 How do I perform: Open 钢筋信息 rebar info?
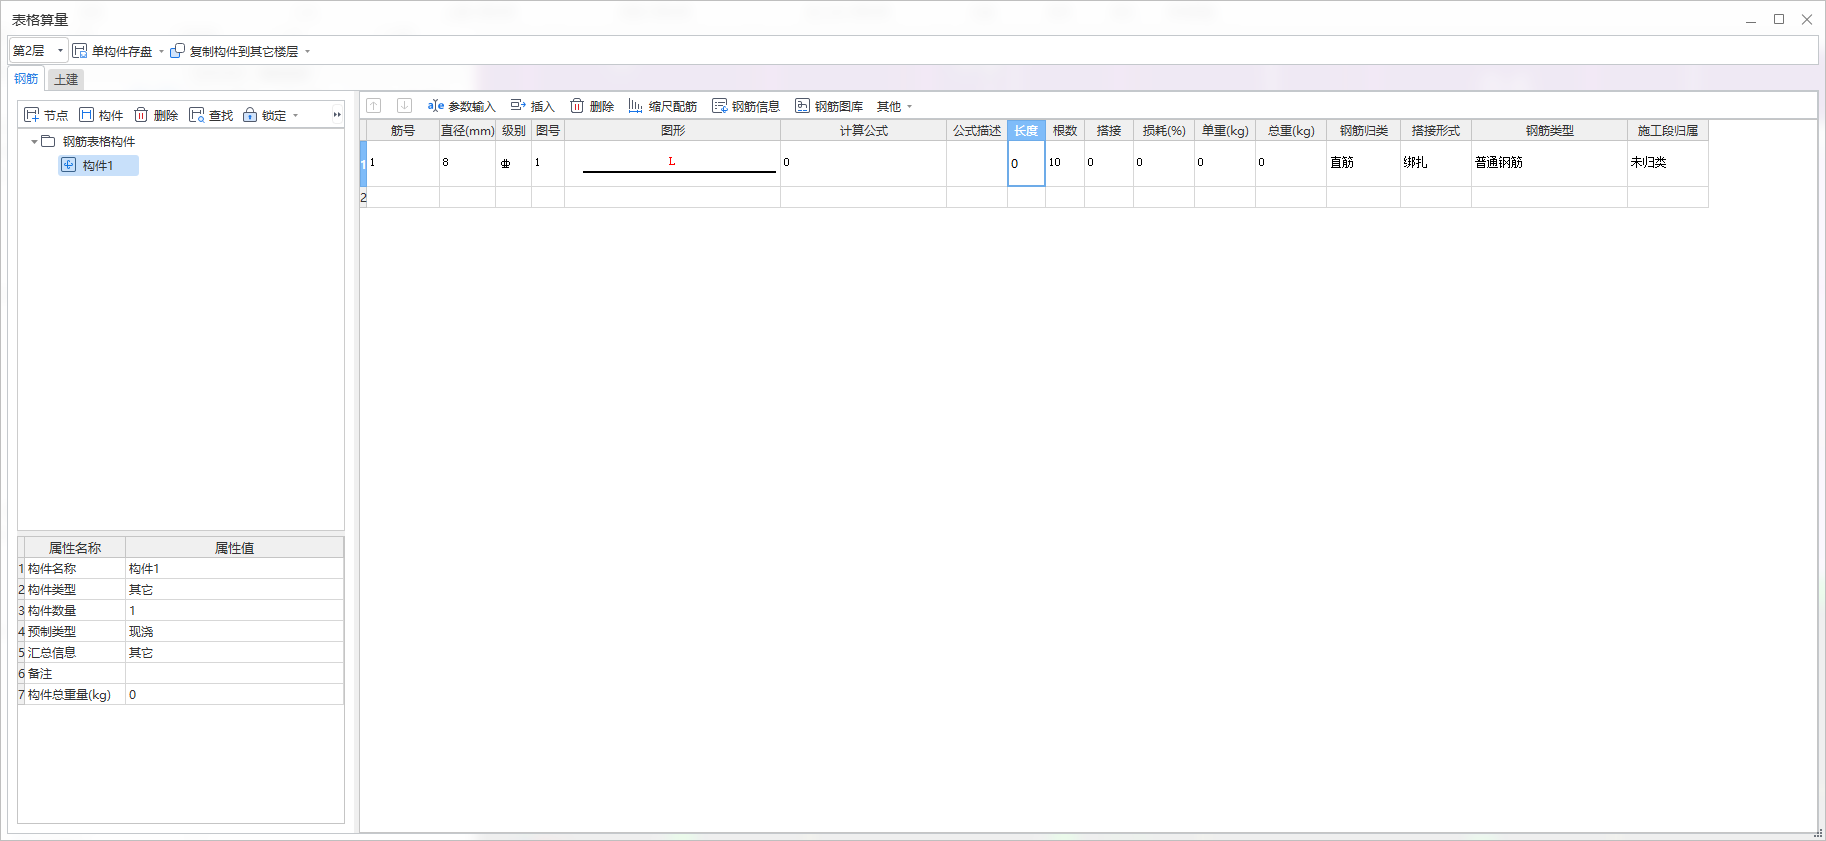[746, 106]
